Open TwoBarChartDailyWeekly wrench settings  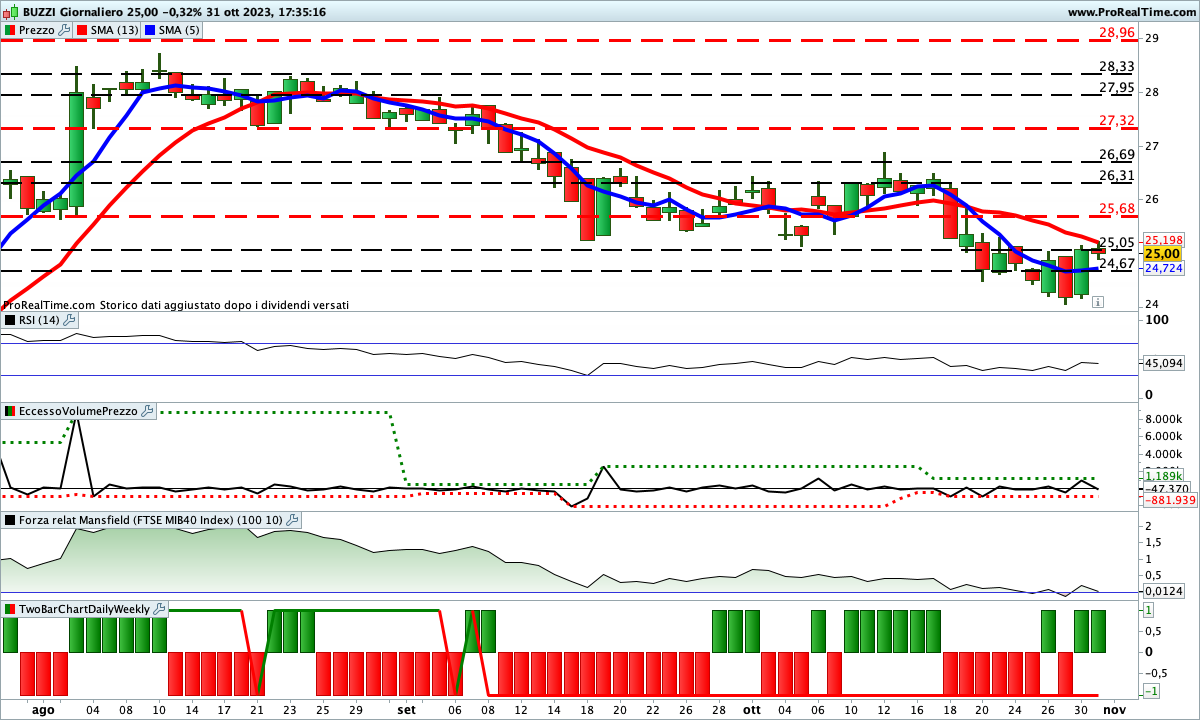point(160,608)
